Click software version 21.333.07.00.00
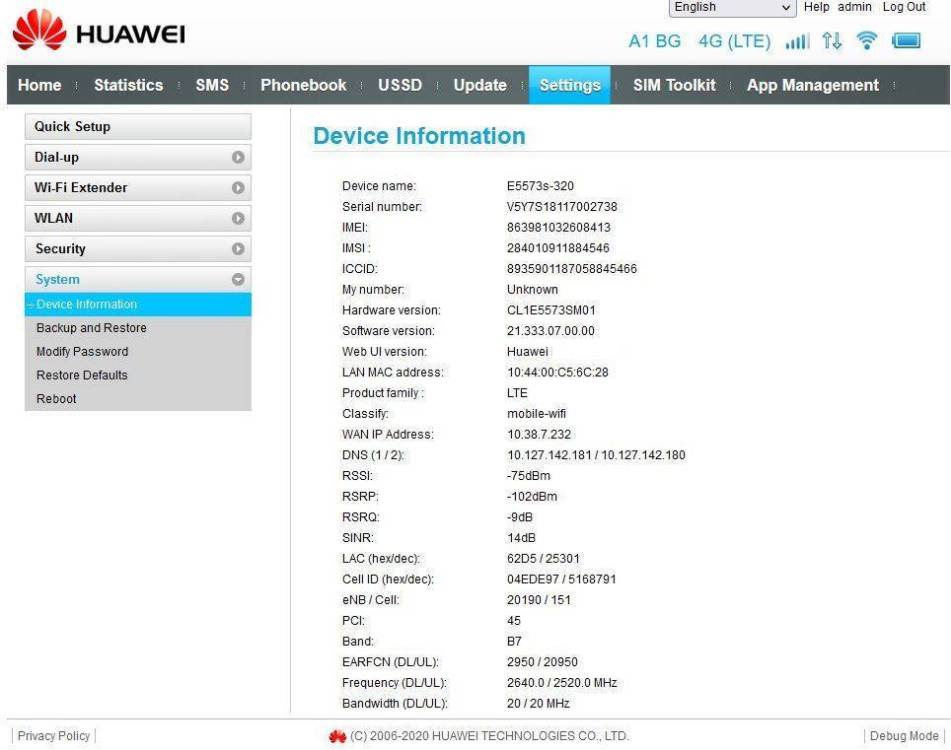 pyautogui.click(x=550, y=331)
